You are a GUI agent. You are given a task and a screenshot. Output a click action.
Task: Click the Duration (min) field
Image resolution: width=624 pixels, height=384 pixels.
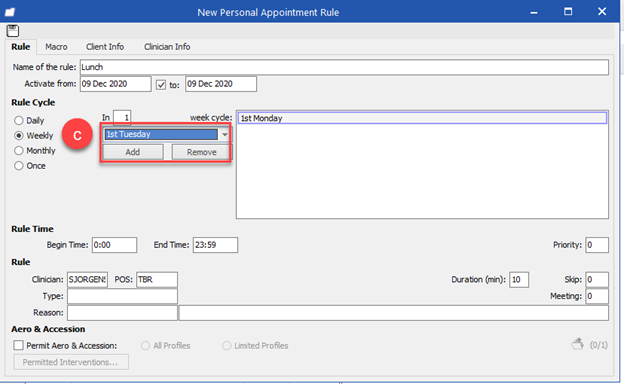519,280
